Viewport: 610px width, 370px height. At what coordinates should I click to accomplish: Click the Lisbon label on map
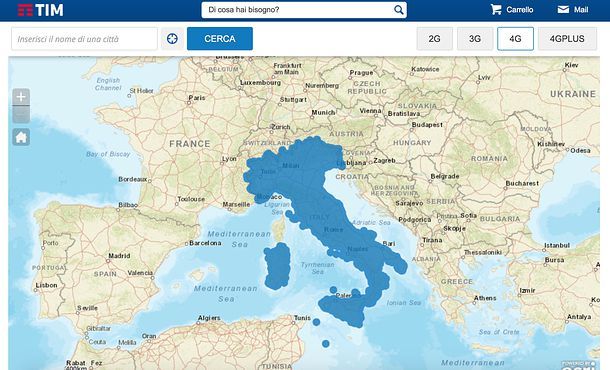[x=46, y=285]
